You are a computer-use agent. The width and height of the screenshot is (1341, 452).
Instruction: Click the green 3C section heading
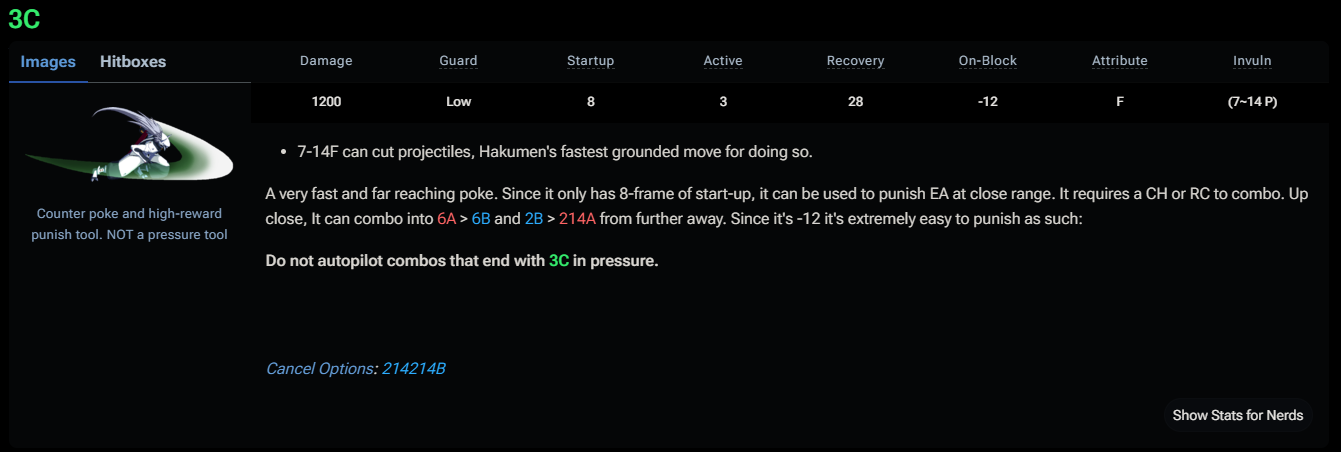pyautogui.click(x=24, y=18)
